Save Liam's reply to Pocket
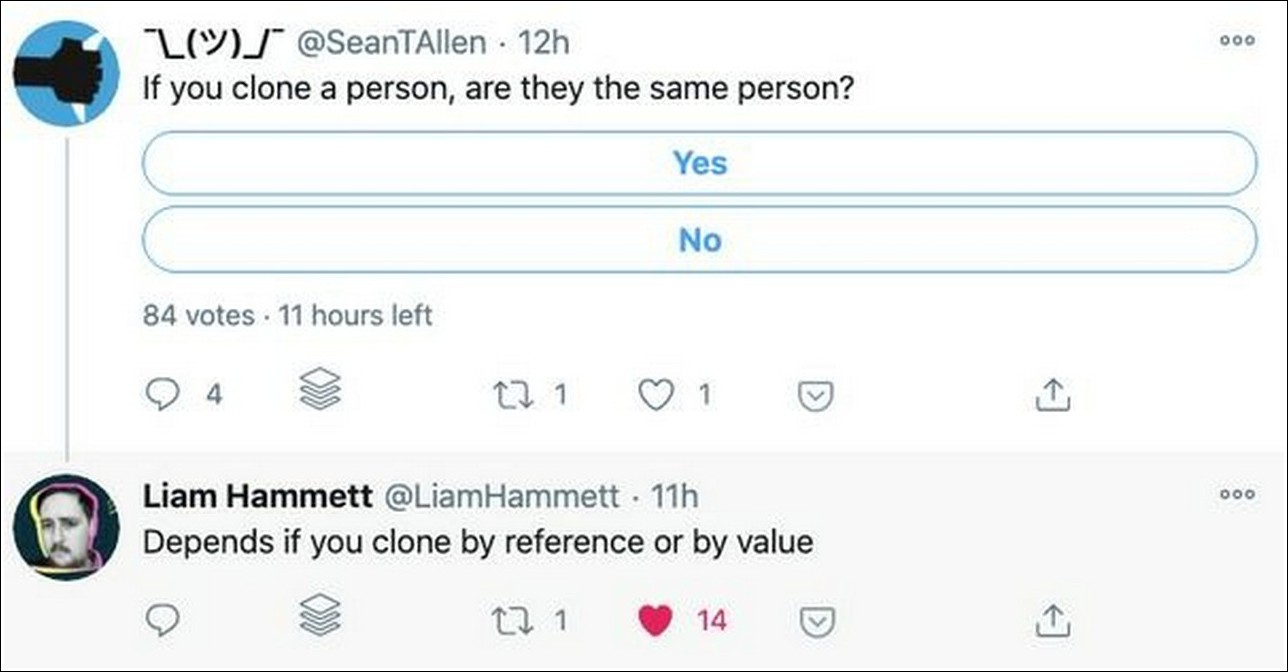Screen dimensions: 1288x672 click(x=816, y=622)
